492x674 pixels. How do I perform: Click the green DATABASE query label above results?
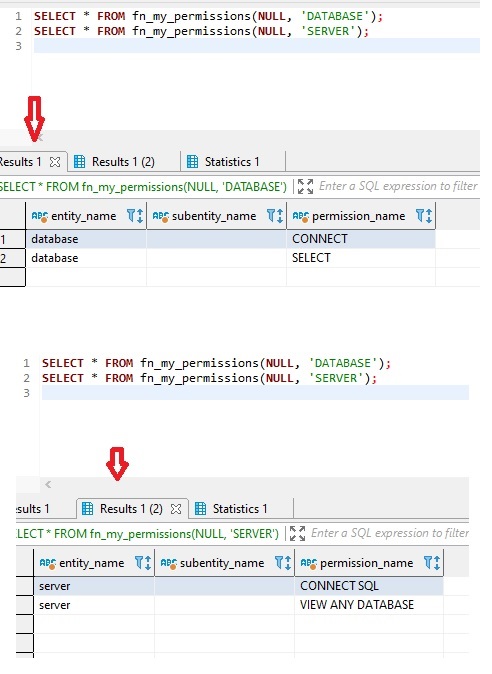pyautogui.click(x=143, y=187)
